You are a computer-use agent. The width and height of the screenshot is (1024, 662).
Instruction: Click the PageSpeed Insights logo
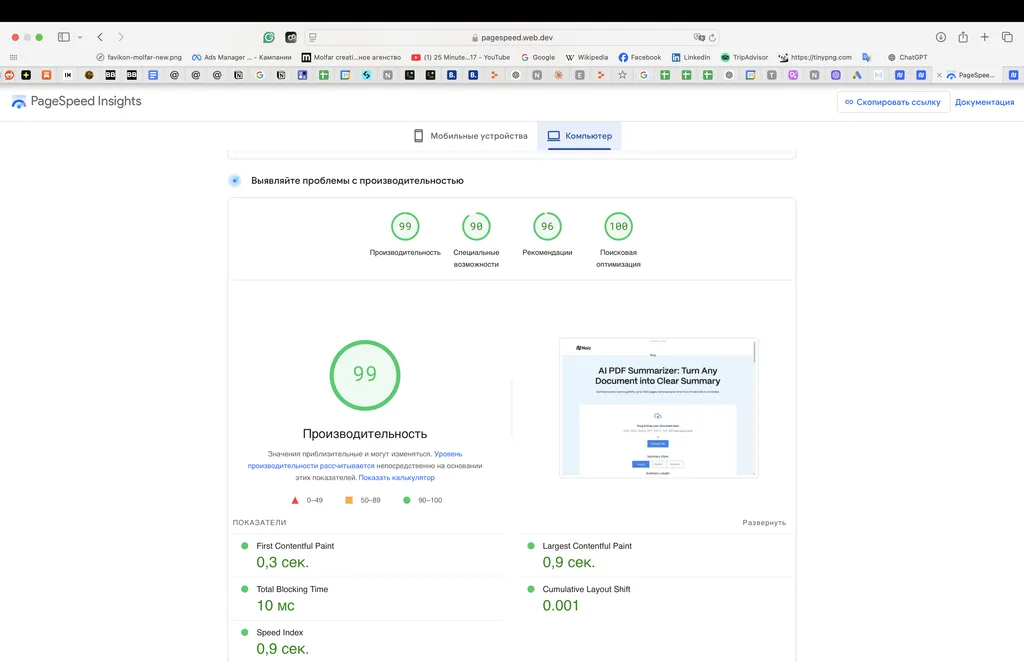coord(76,101)
